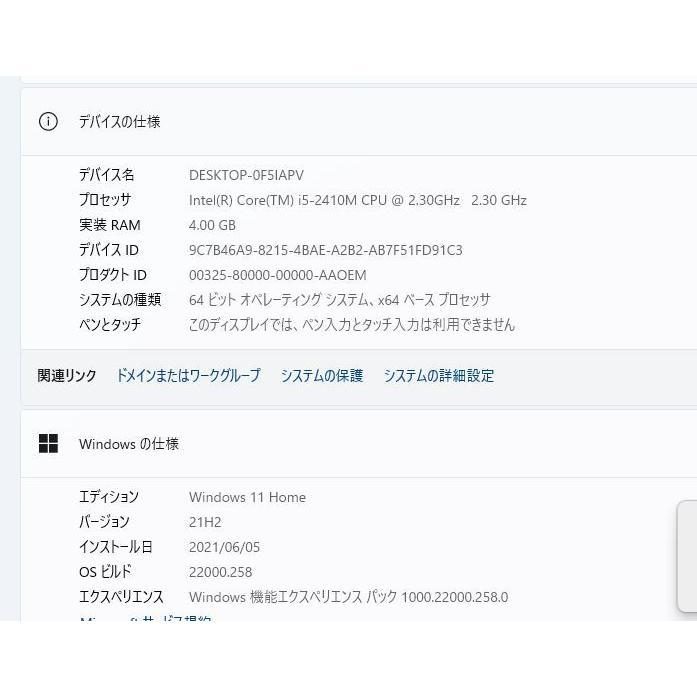Open the システムの詳細設定 link
The width and height of the screenshot is (697, 697).
[x=439, y=376]
